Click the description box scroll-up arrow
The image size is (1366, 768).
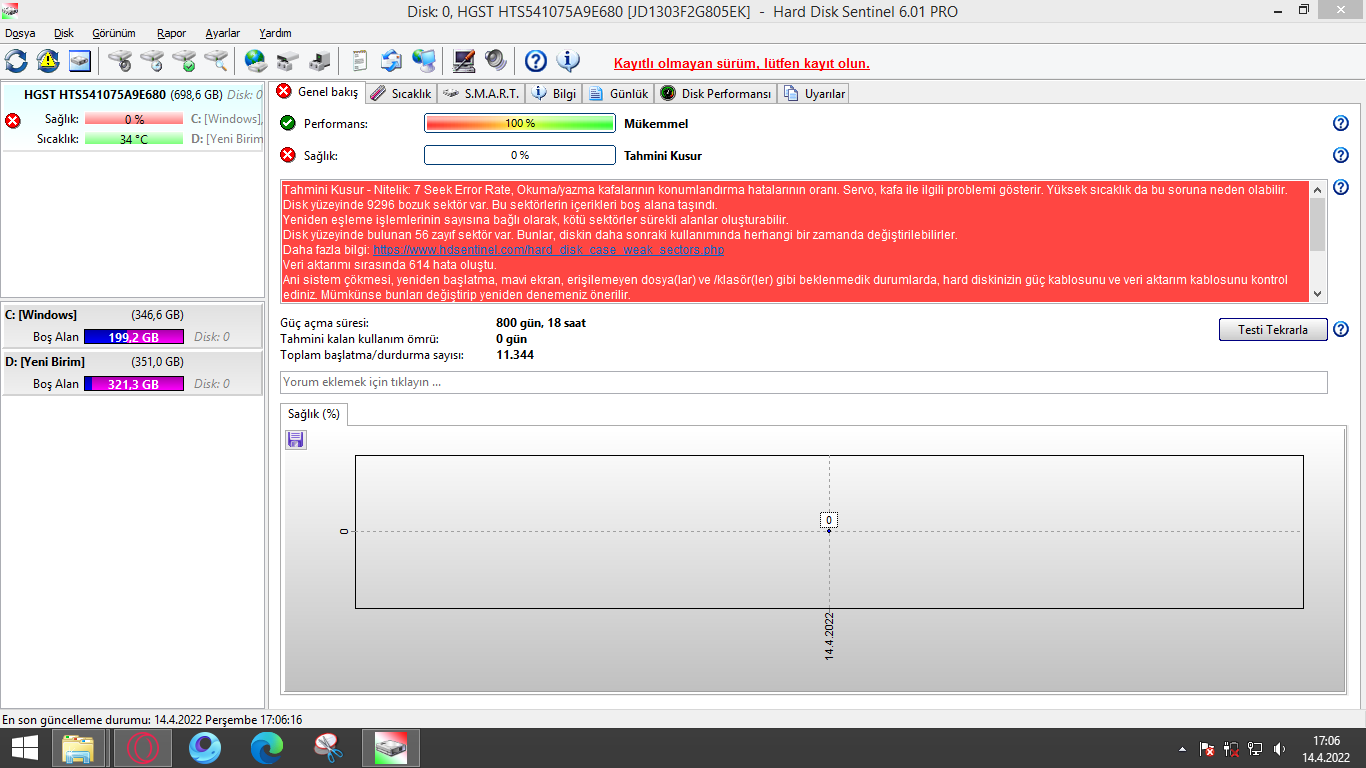[x=1318, y=189]
